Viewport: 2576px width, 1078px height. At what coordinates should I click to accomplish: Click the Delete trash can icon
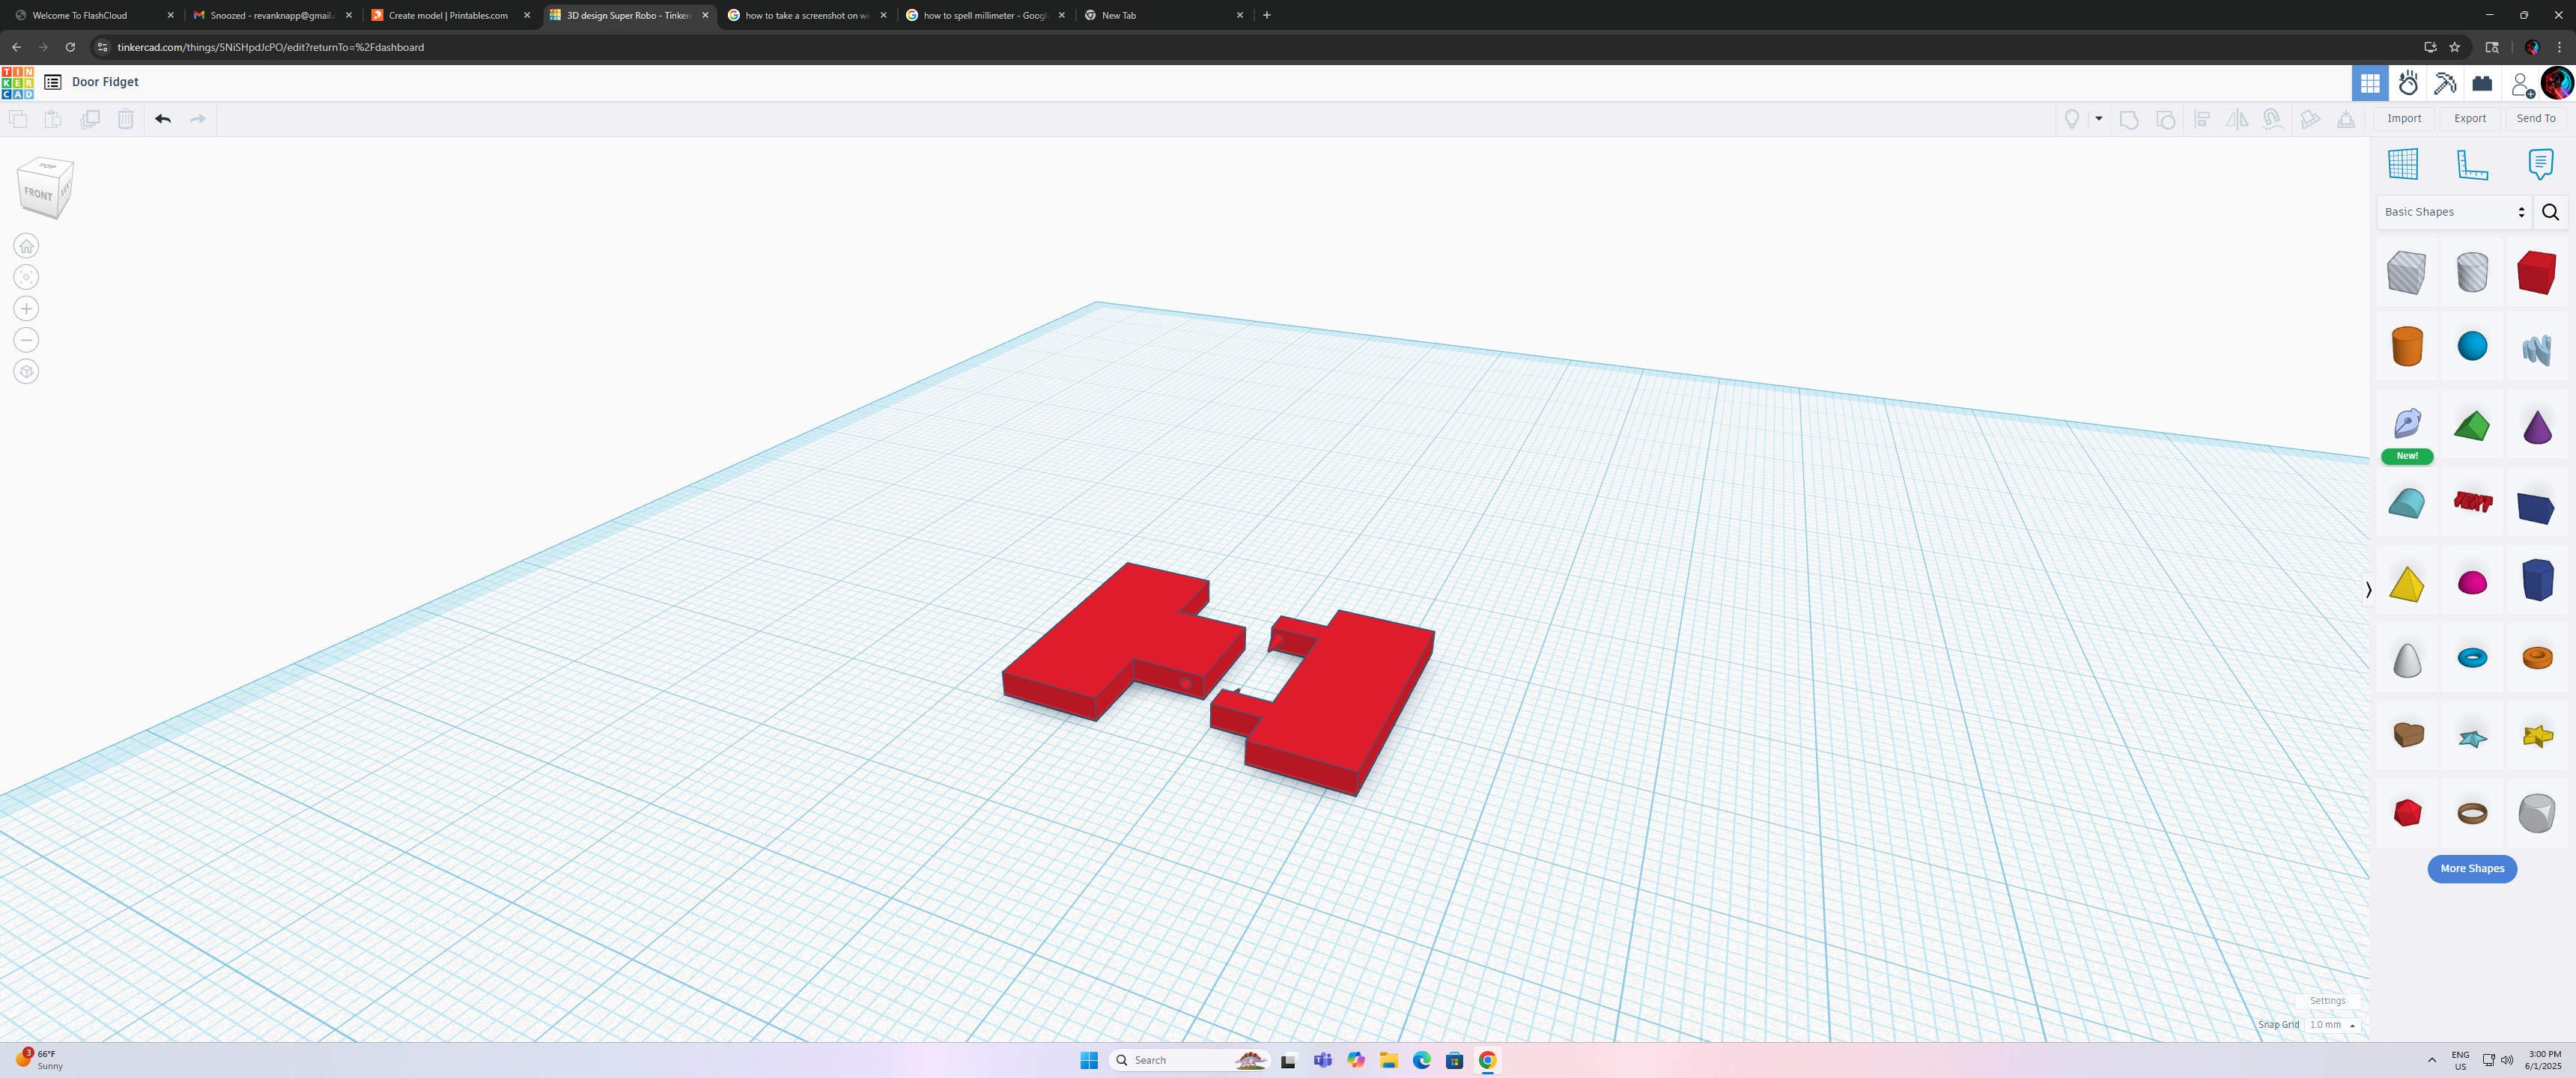pos(126,119)
